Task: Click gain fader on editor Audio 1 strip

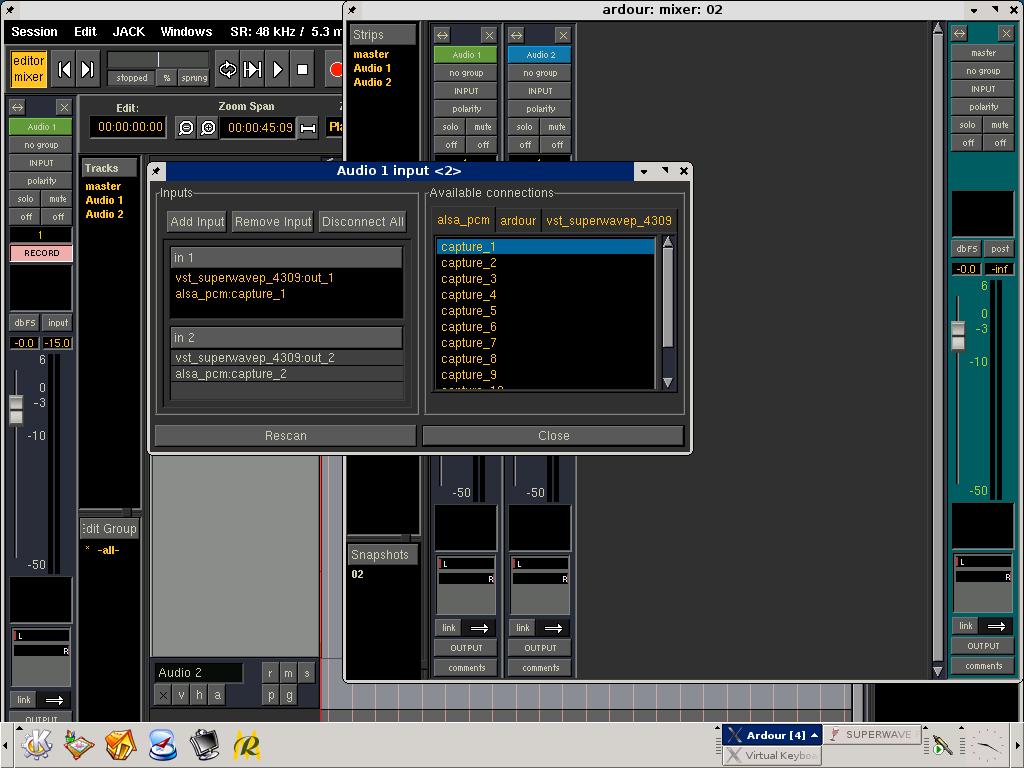Action: [16, 410]
